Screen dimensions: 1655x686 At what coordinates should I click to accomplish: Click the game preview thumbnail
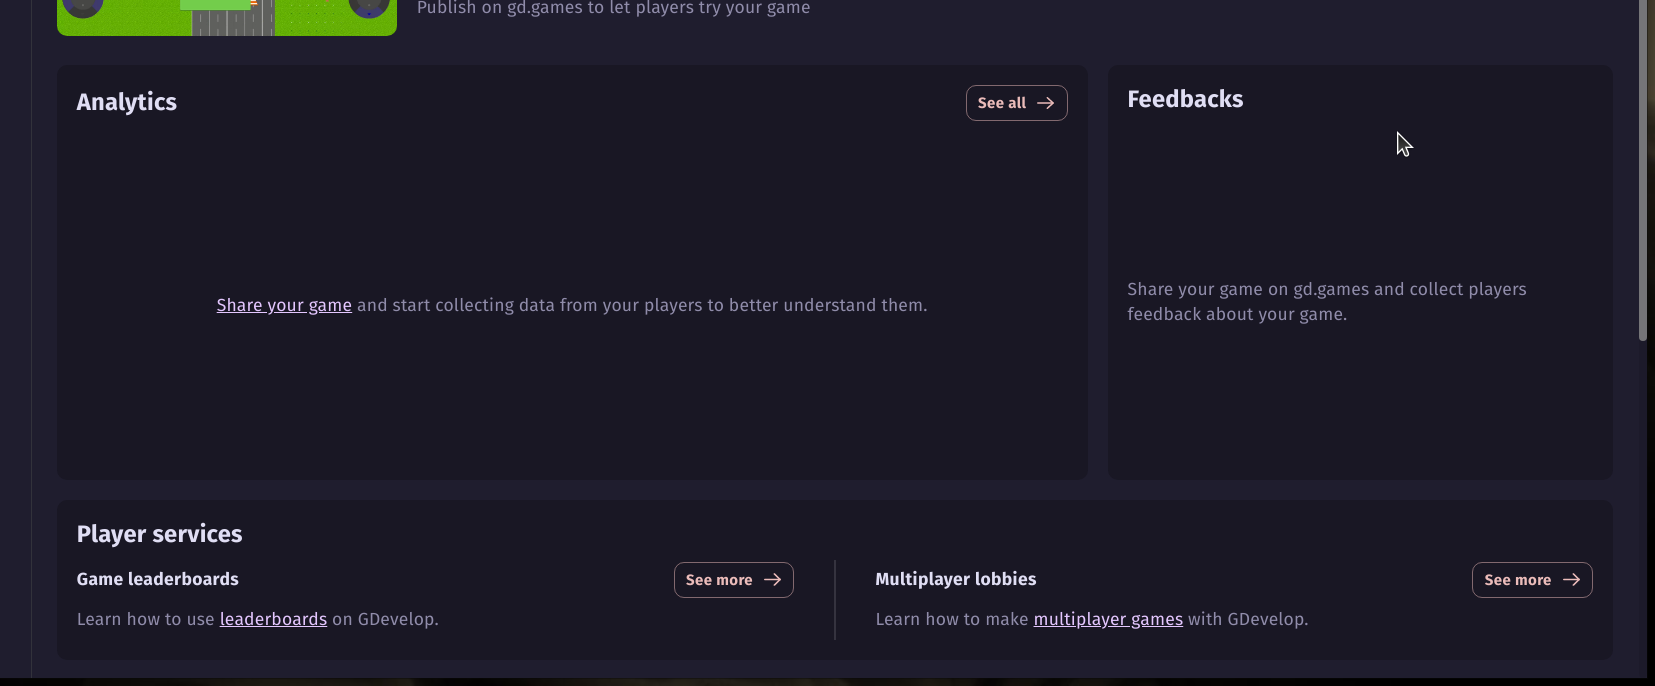coord(227,18)
